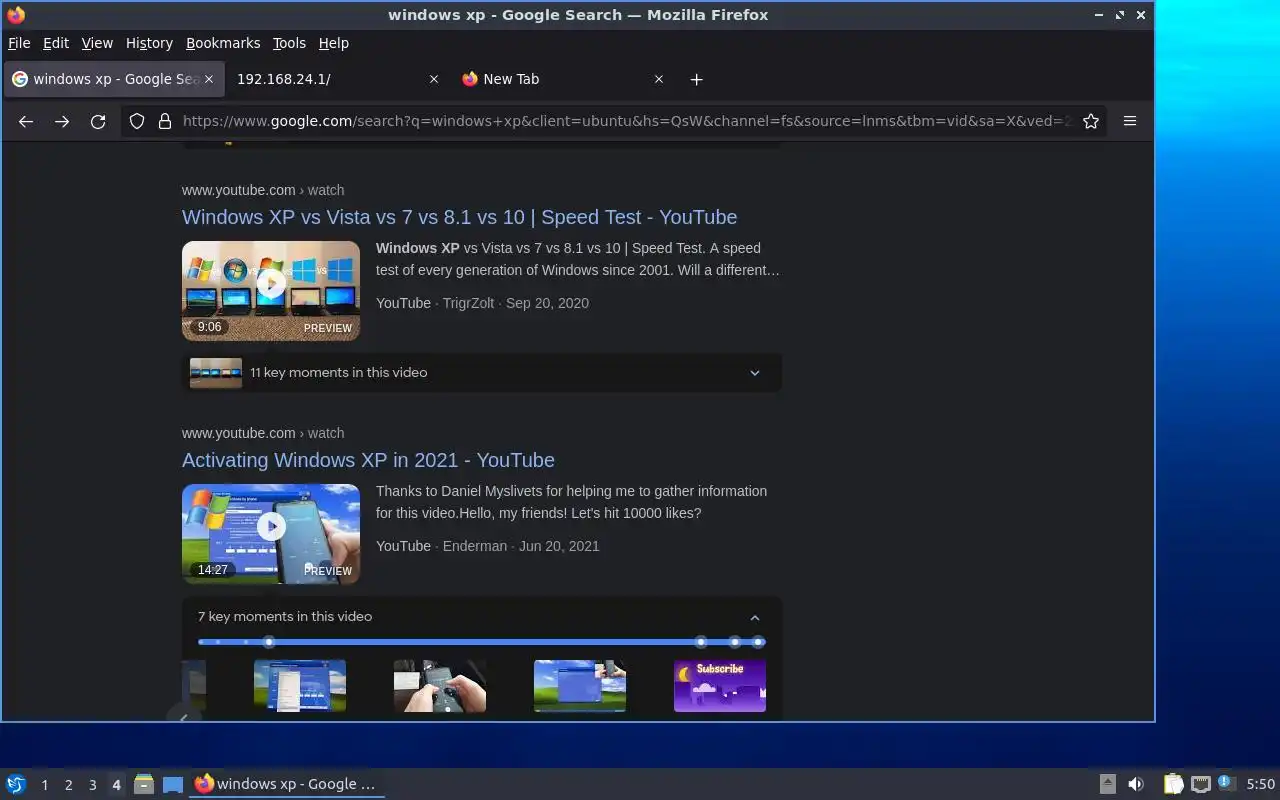
Task: Open the View menu
Action: pos(97,43)
